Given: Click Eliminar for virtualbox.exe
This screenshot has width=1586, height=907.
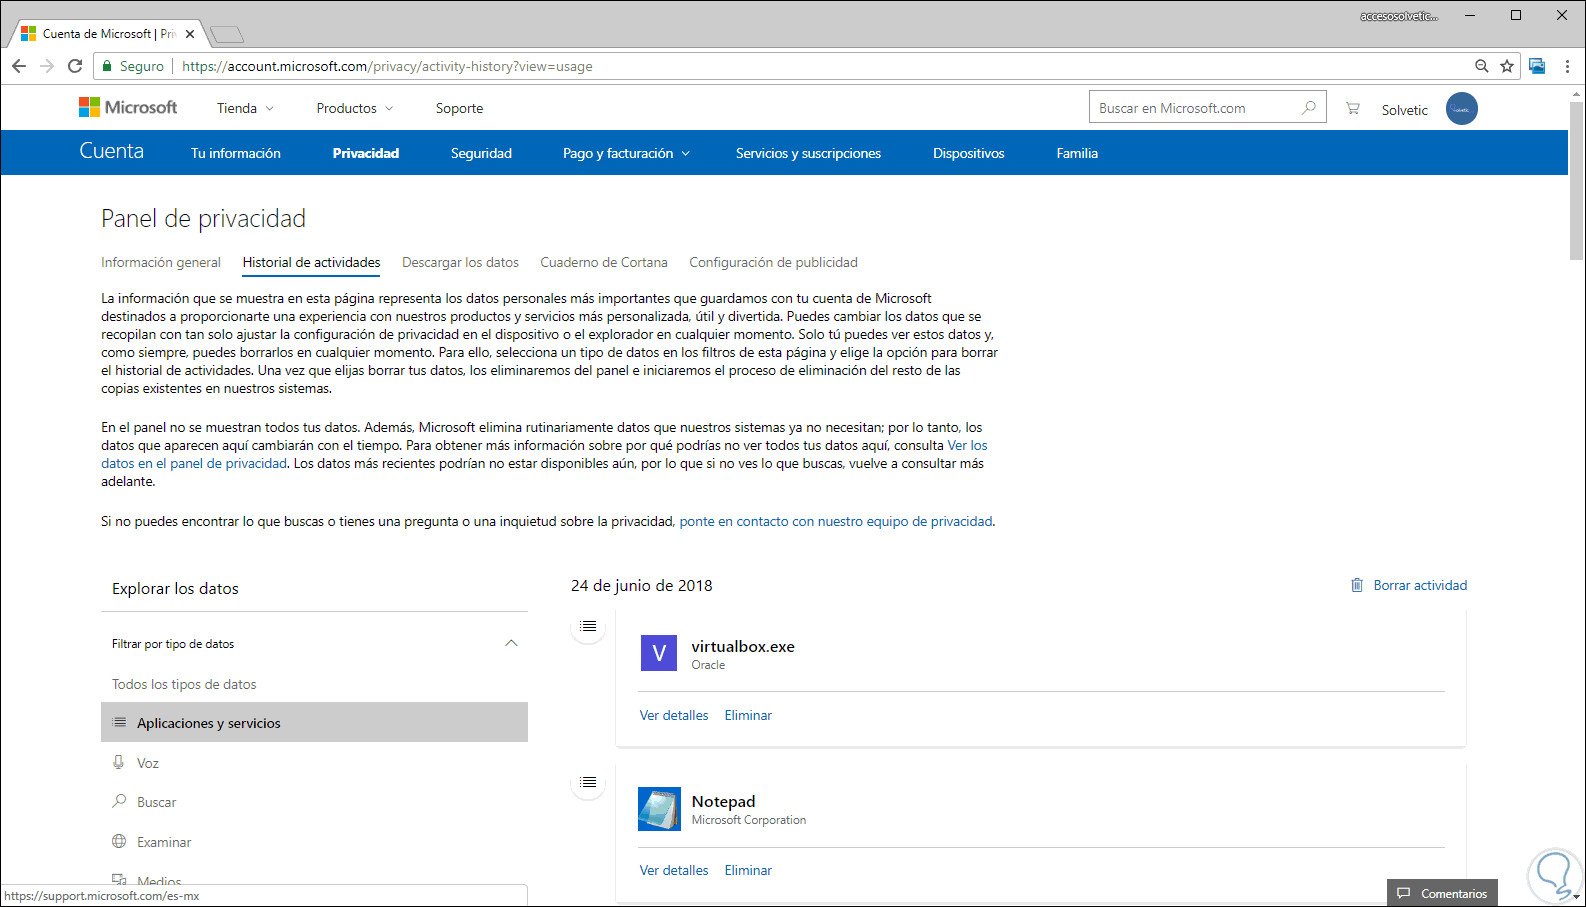Looking at the screenshot, I should 748,715.
